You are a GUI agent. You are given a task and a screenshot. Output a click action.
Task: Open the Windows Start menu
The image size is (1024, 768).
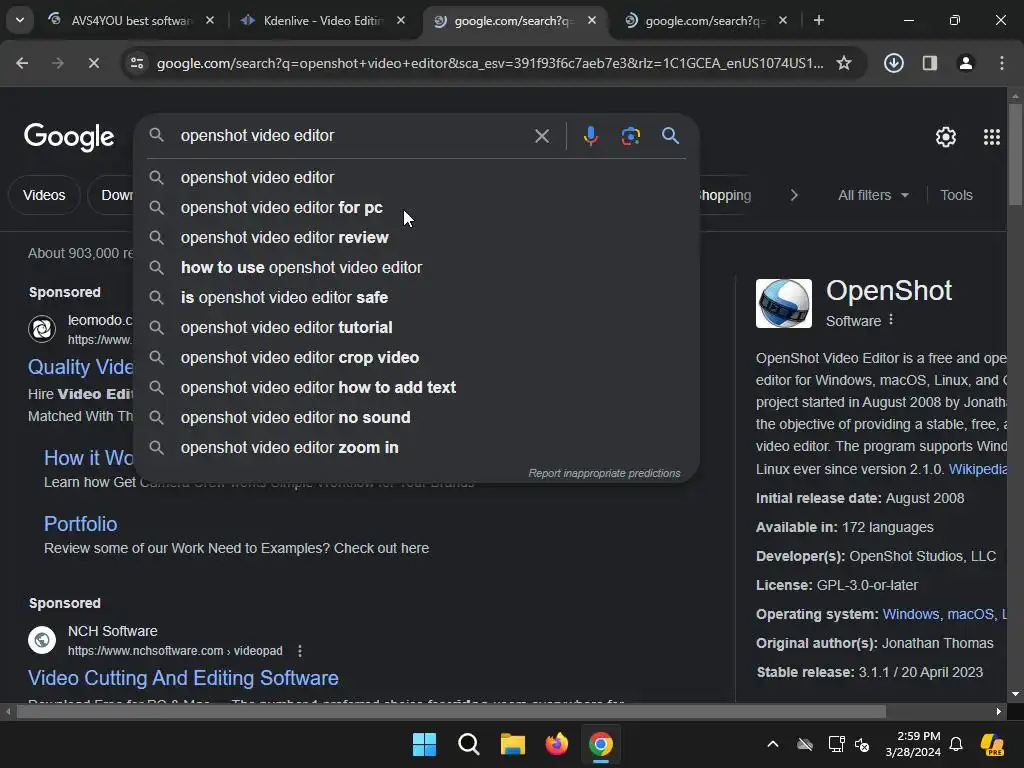[x=424, y=744]
